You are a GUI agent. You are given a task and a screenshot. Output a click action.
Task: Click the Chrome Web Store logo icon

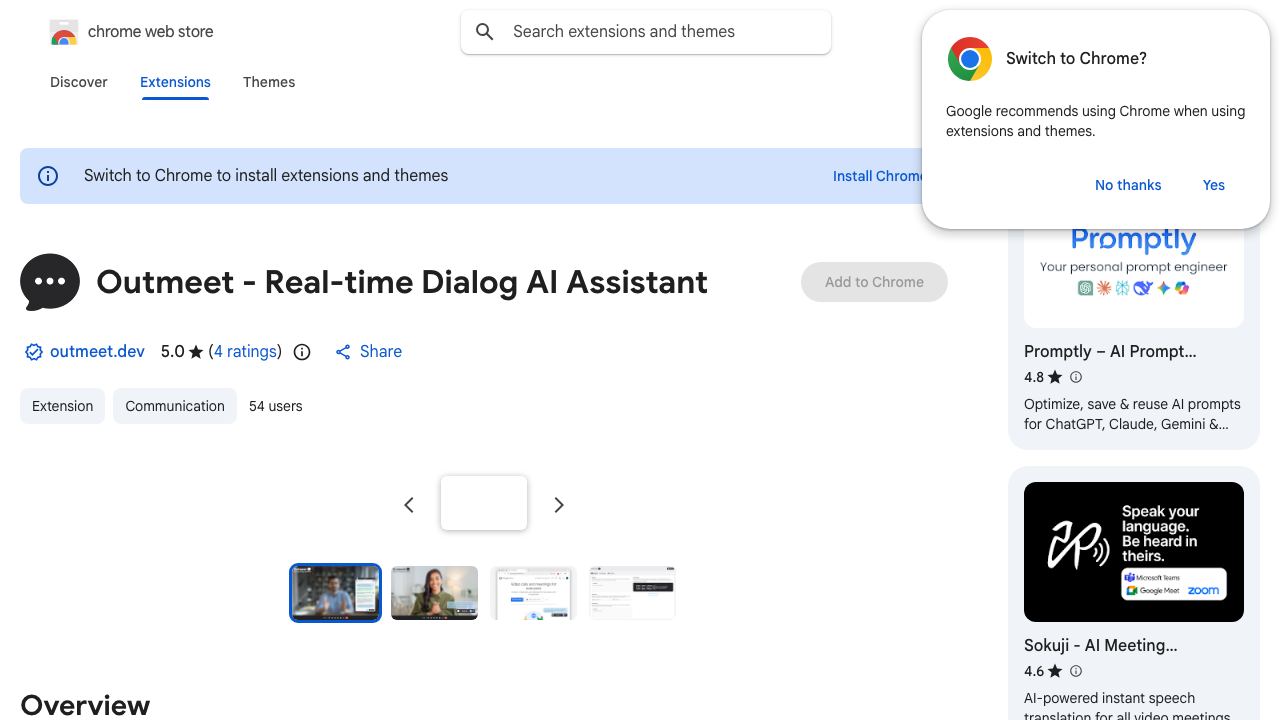[64, 32]
